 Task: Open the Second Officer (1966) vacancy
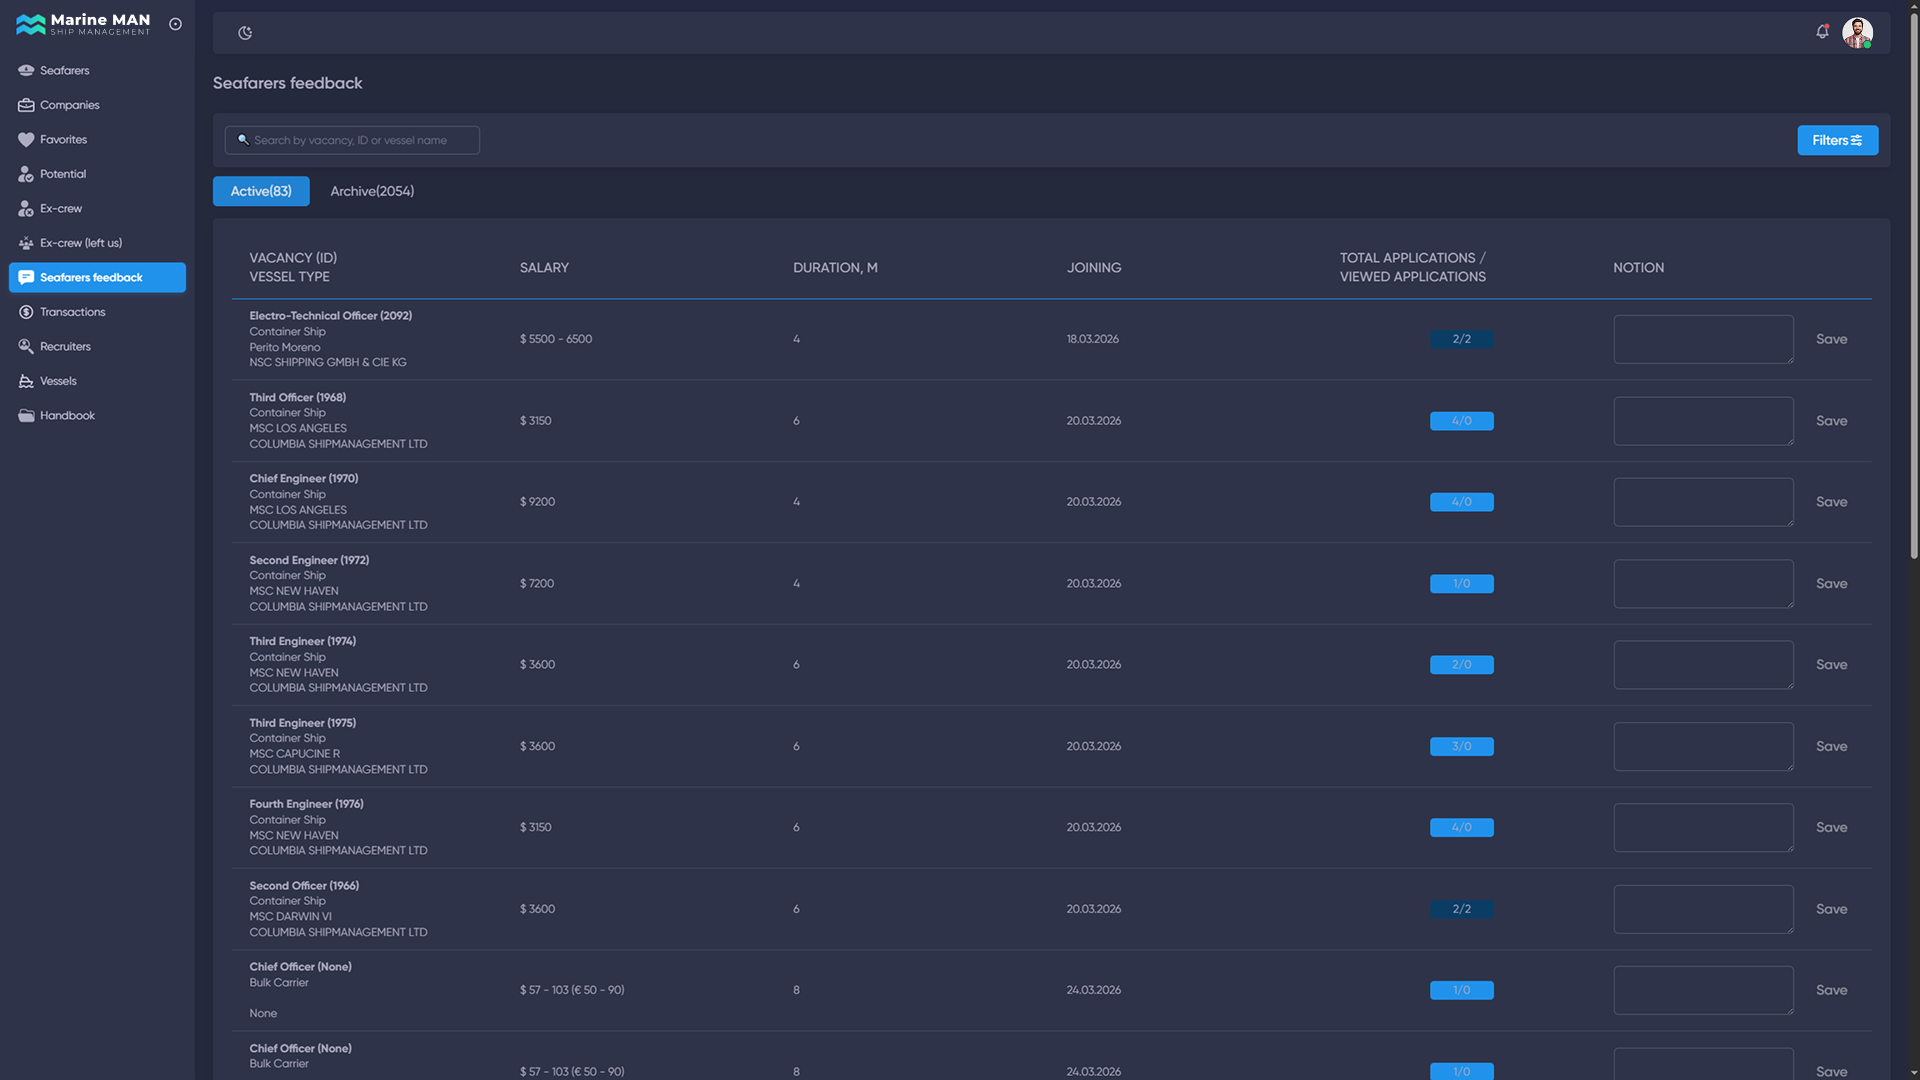tap(304, 886)
